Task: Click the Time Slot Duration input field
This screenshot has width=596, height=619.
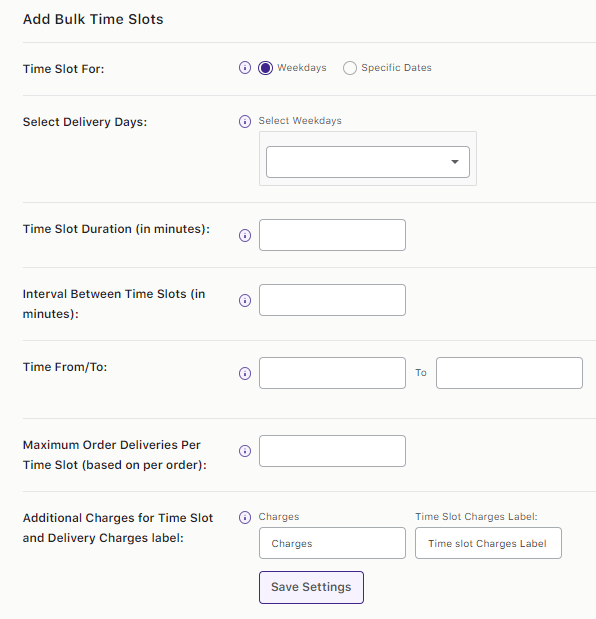Action: click(332, 235)
